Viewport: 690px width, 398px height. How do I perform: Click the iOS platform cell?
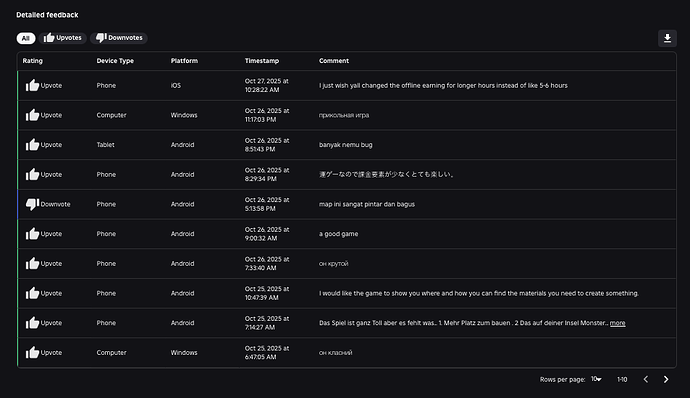click(176, 85)
